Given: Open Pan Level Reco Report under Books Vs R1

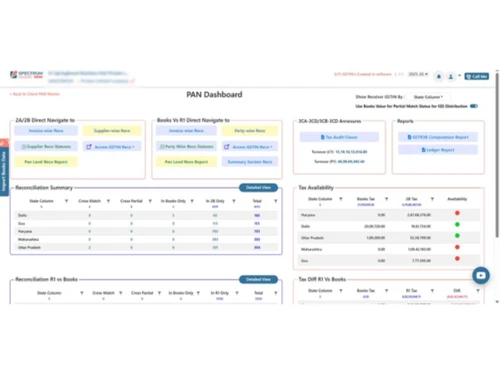Looking at the screenshot, I should click(x=186, y=162).
